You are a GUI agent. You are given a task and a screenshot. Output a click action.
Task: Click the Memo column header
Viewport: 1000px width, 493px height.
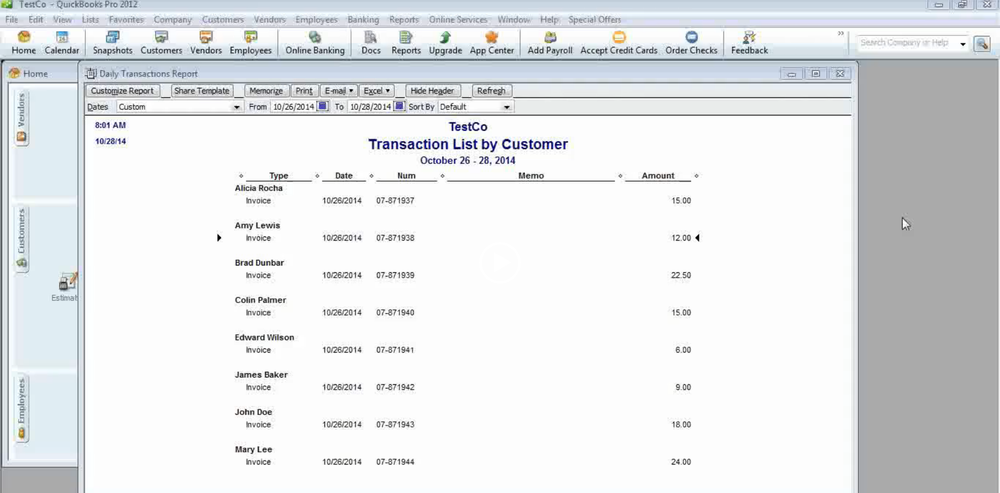point(531,176)
